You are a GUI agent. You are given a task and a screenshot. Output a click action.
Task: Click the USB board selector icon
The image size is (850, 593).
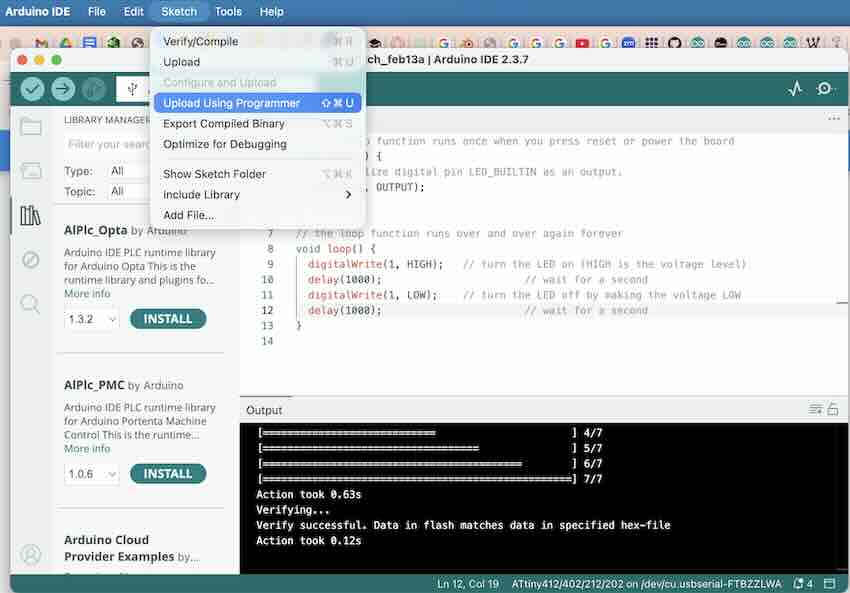click(x=132, y=89)
